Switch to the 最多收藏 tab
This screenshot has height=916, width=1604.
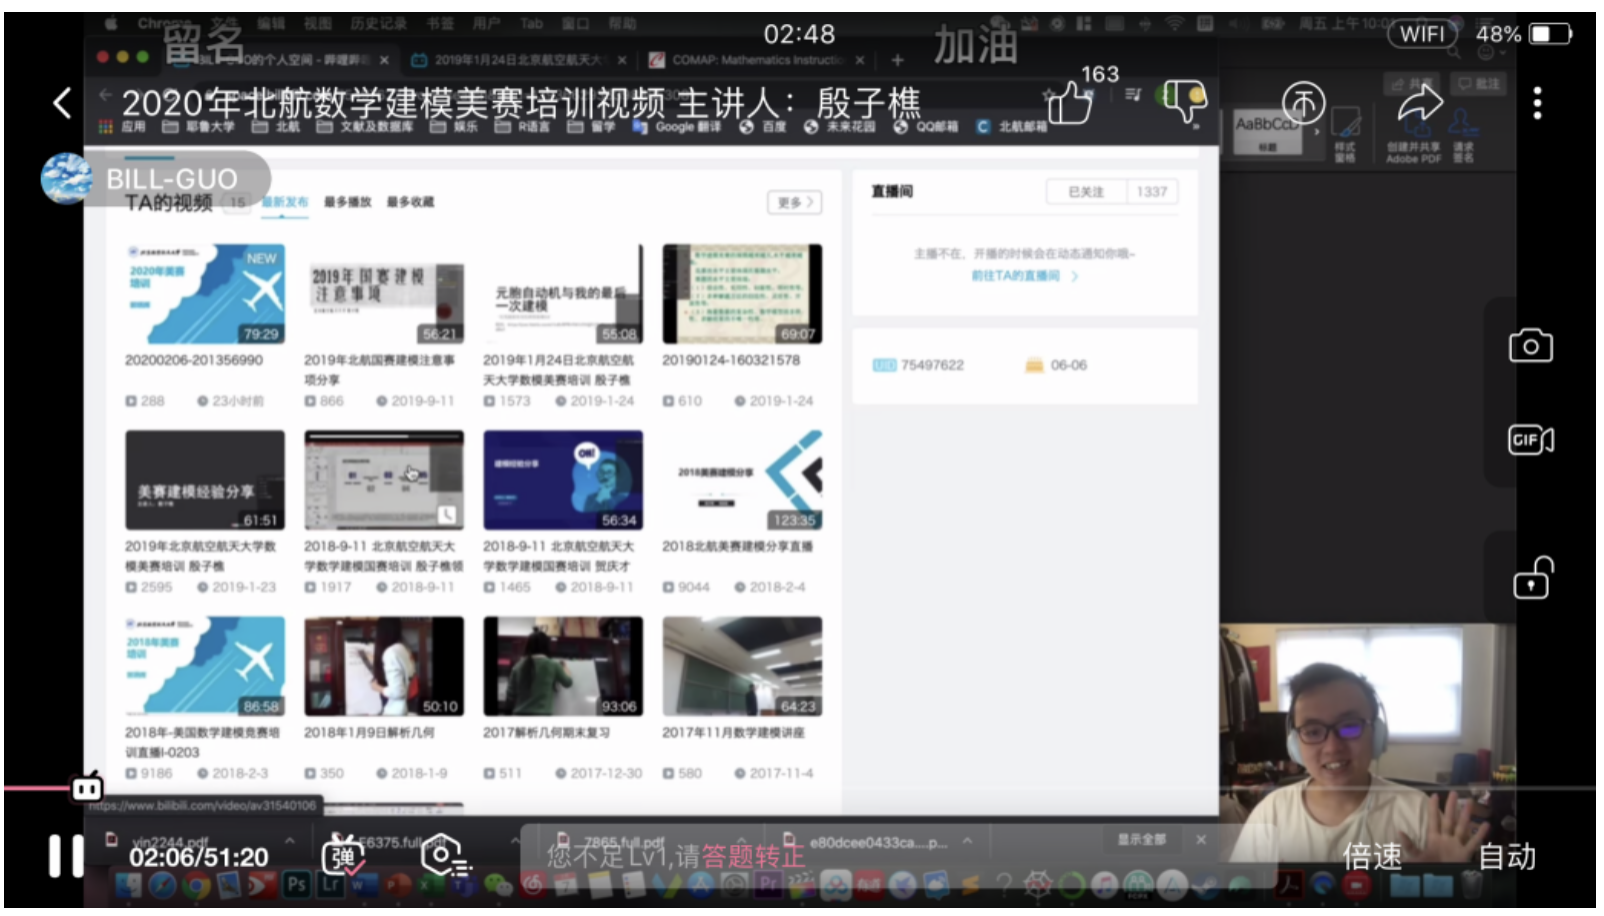click(410, 202)
